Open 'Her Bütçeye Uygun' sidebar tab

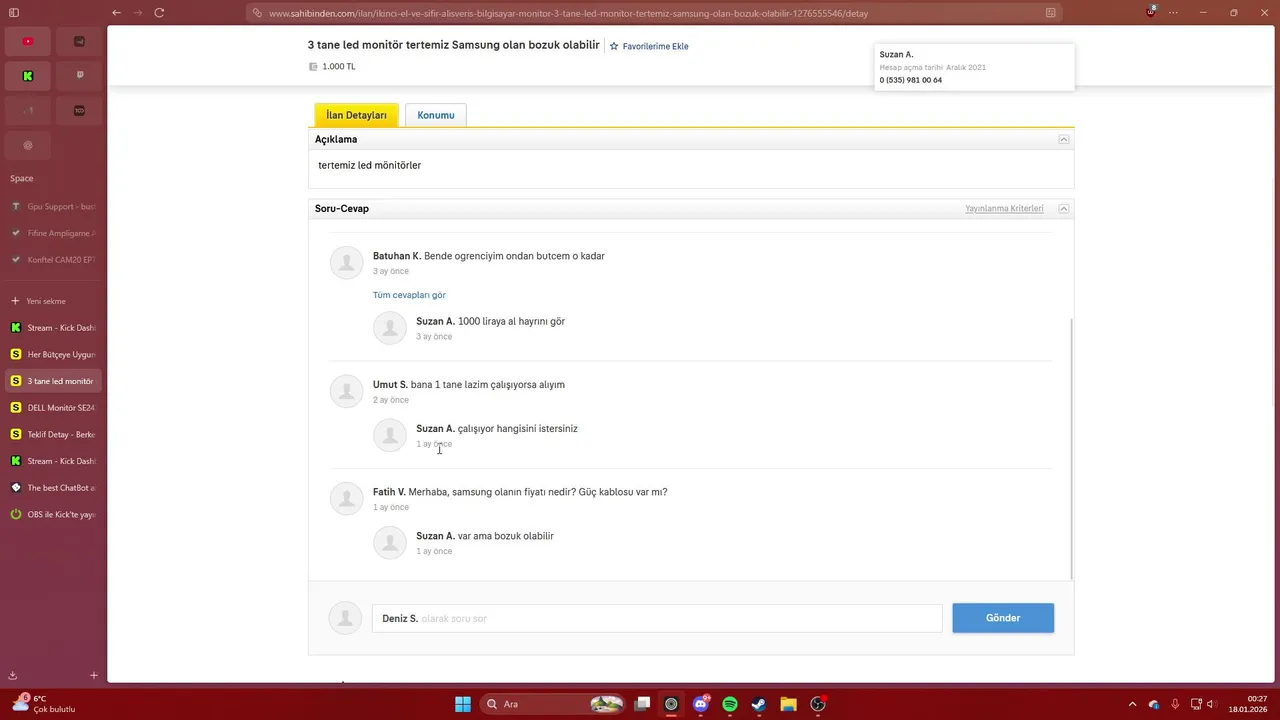[x=53, y=354]
